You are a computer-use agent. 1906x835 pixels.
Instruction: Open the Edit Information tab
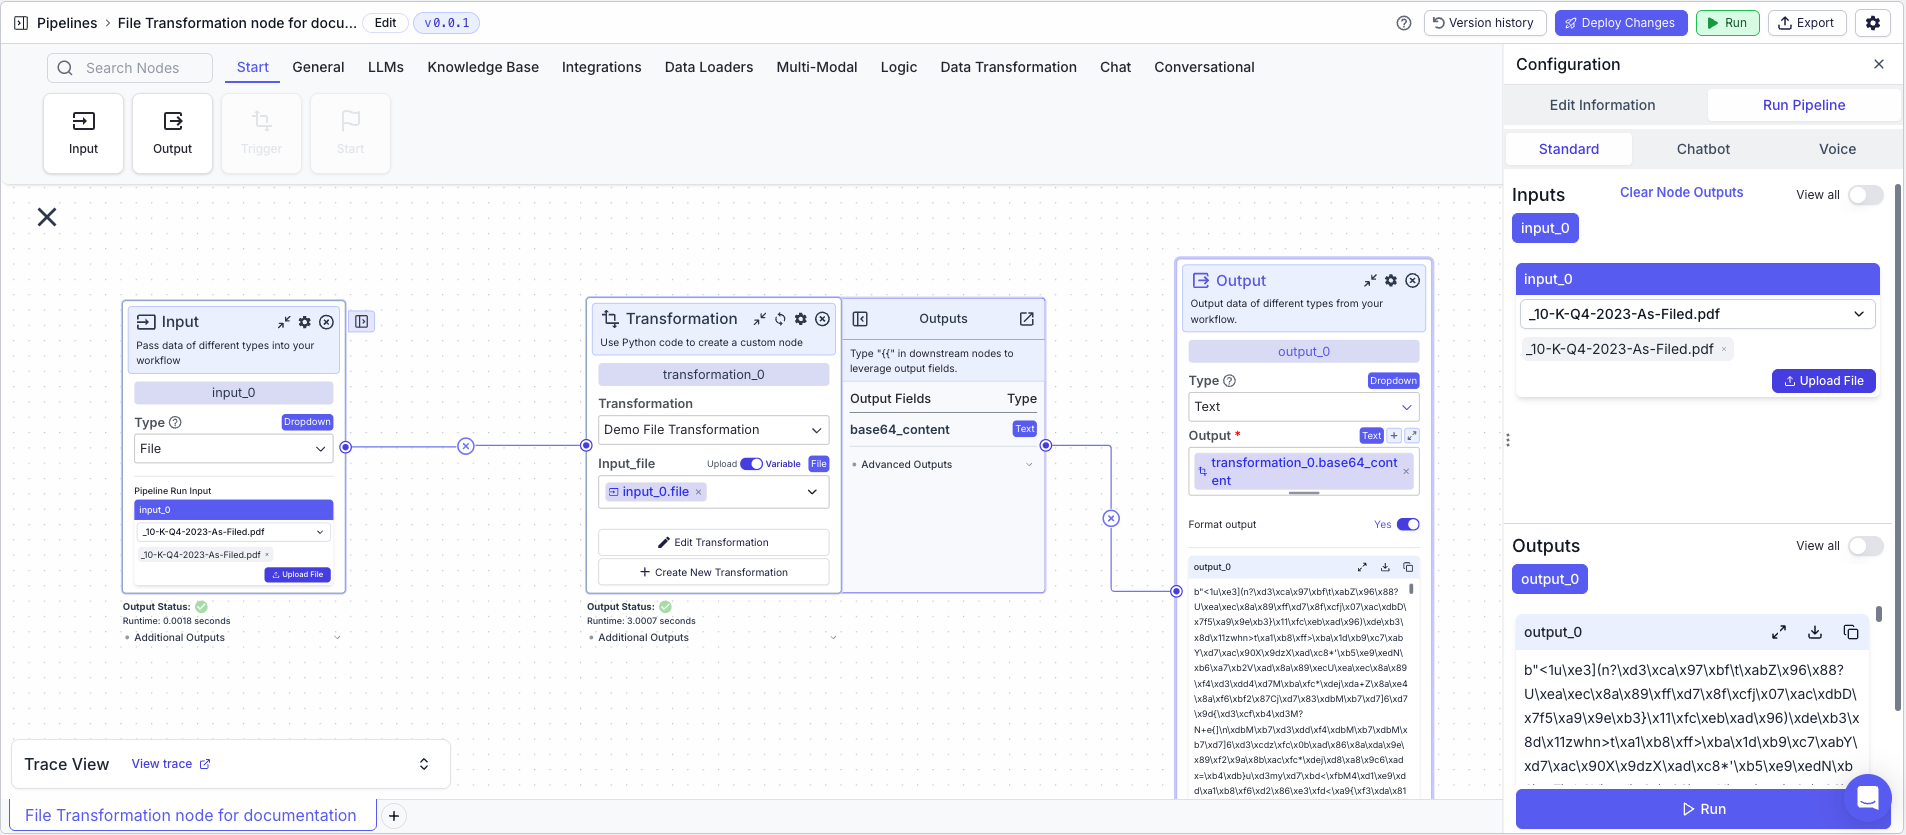click(1602, 105)
